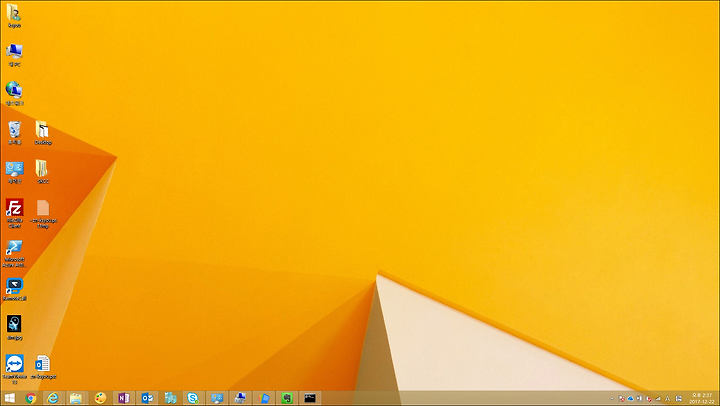
Task: Open the Windows Start button
Action: 9,398
